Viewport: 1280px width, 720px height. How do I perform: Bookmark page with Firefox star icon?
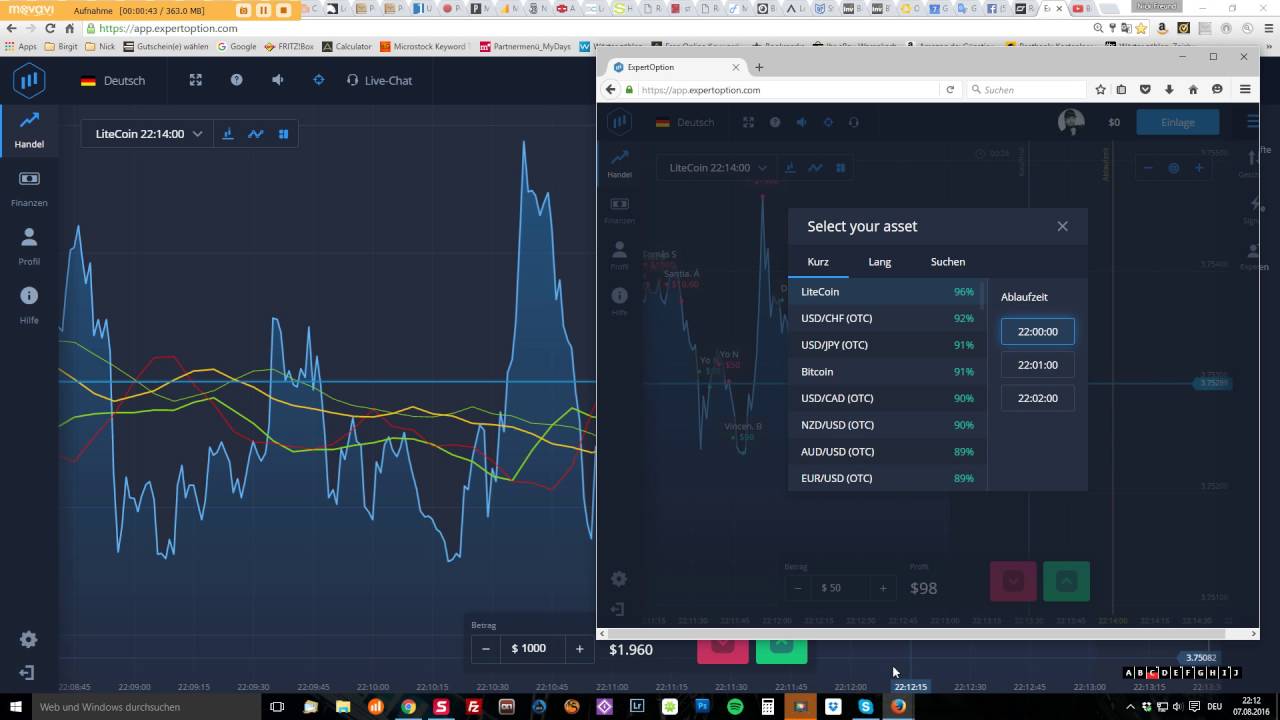(1101, 89)
